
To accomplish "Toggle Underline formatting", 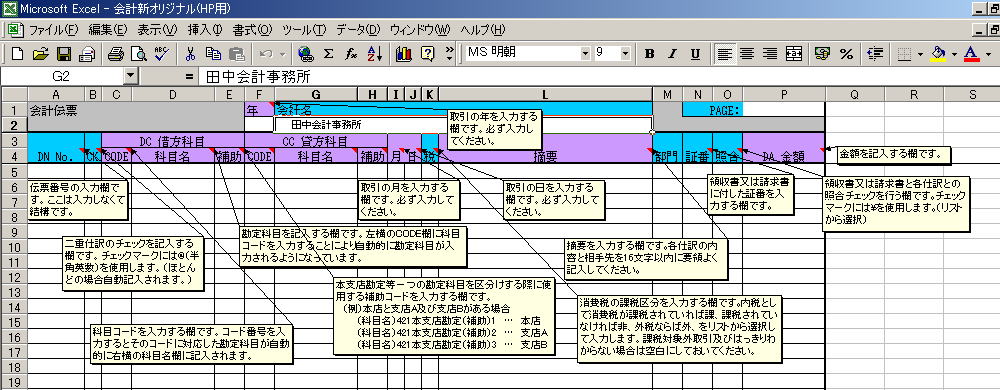I will pos(695,54).
